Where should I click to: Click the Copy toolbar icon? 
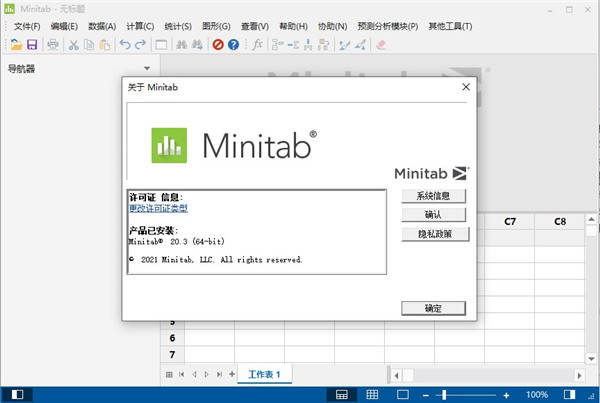click(x=89, y=45)
